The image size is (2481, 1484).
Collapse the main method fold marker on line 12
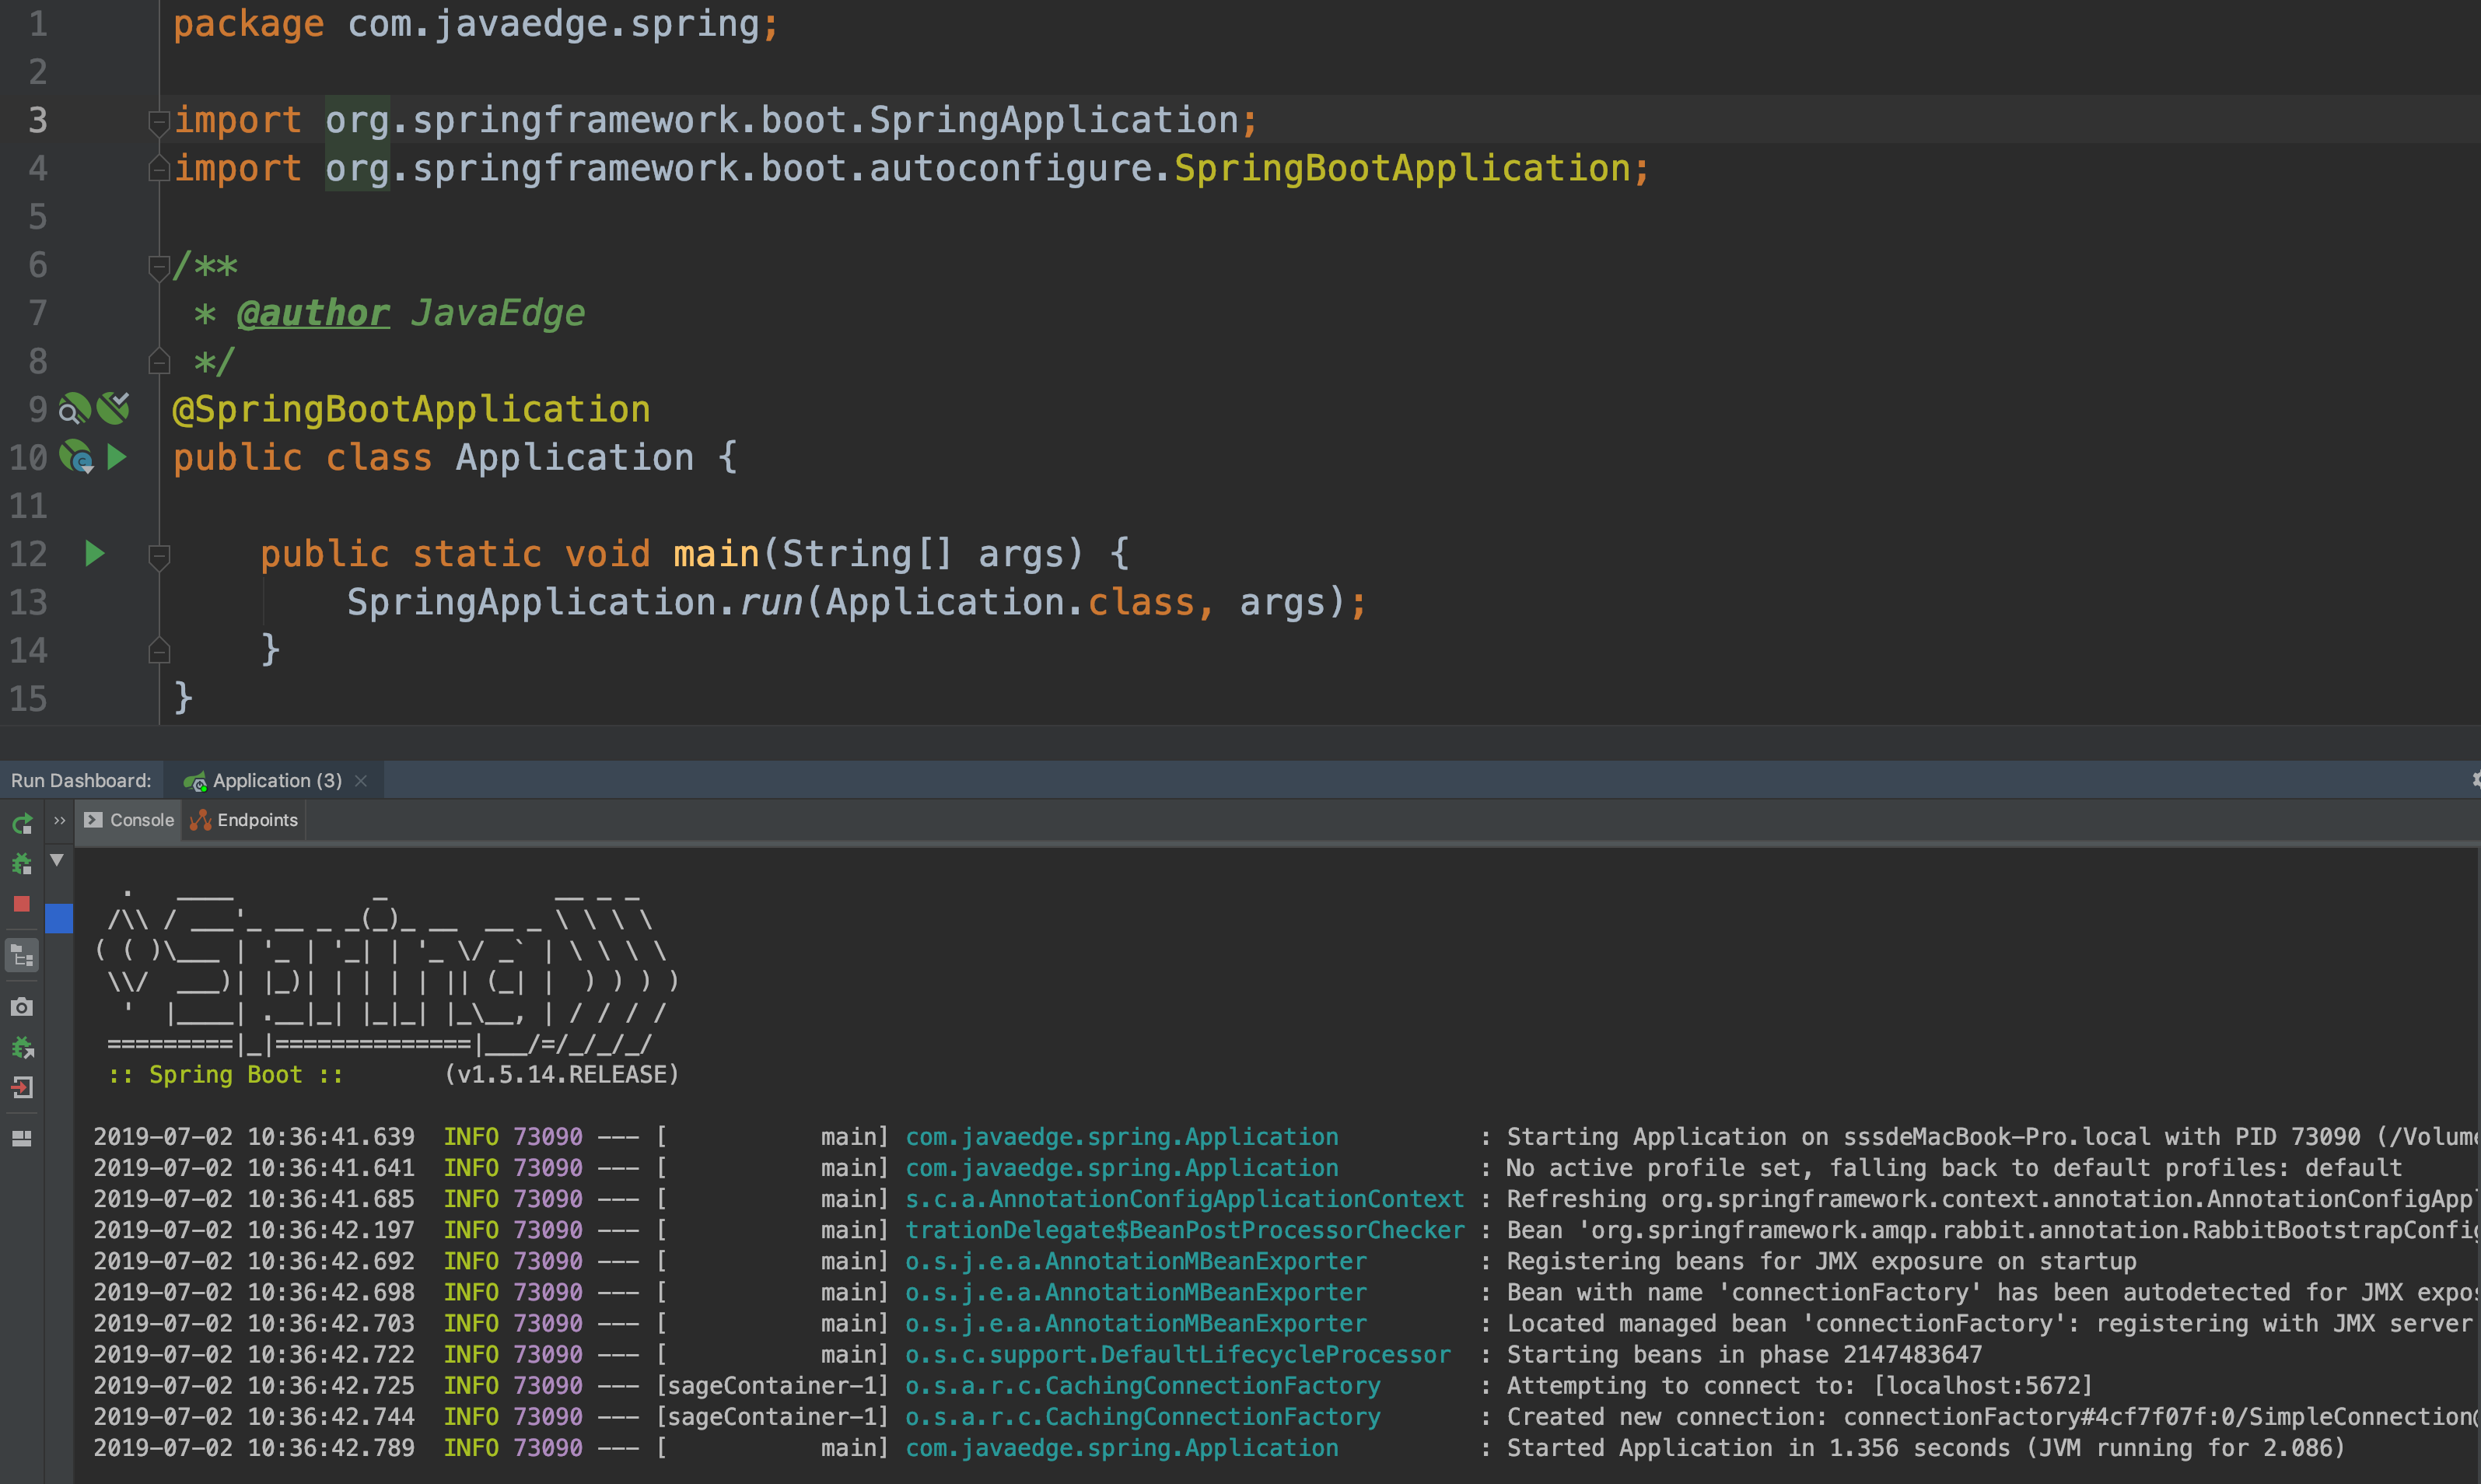coord(158,555)
